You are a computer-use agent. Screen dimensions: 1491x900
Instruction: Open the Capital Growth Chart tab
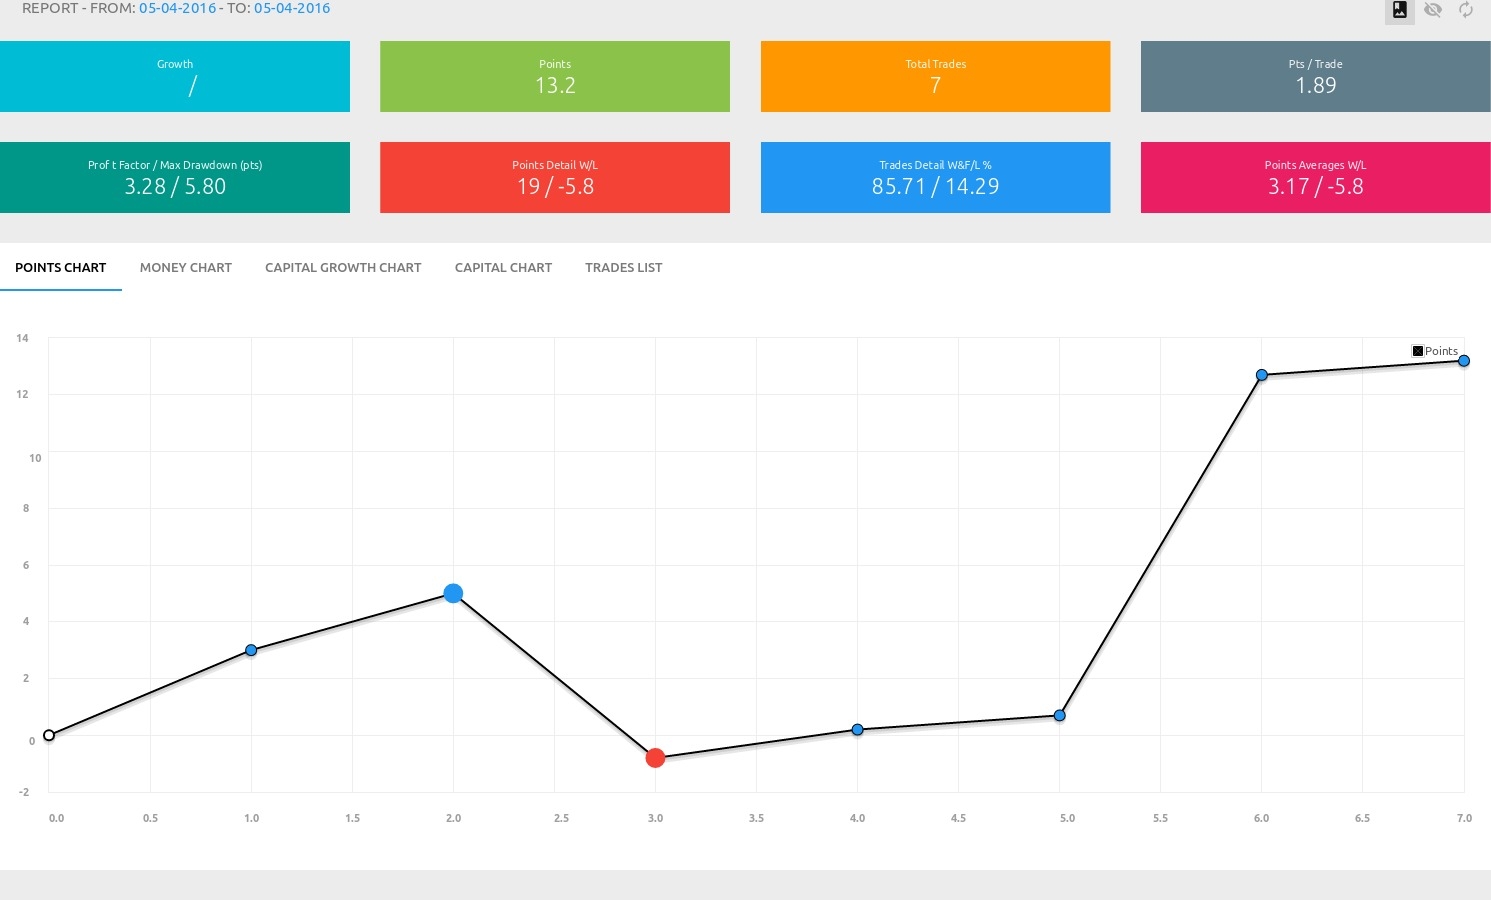click(343, 268)
